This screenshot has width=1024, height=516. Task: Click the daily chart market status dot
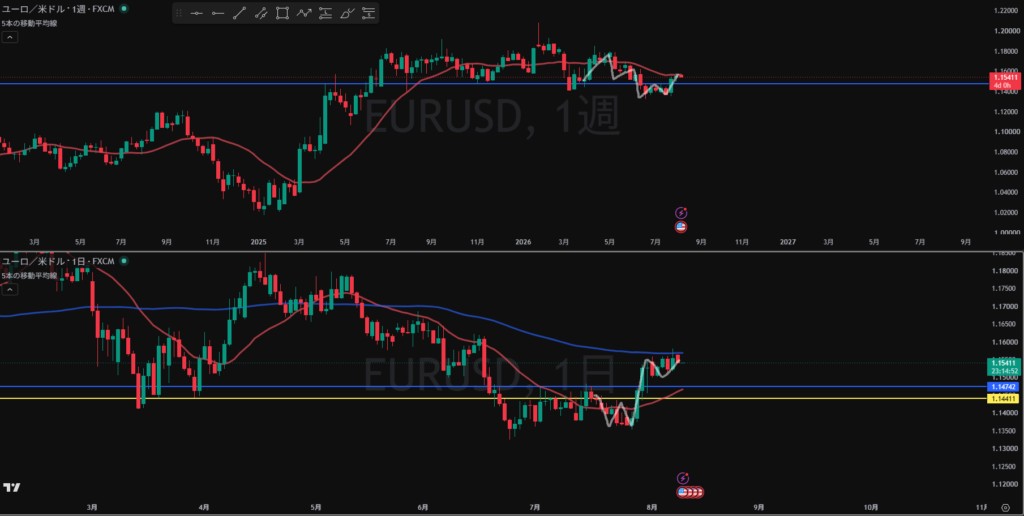pyautogui.click(x=124, y=261)
